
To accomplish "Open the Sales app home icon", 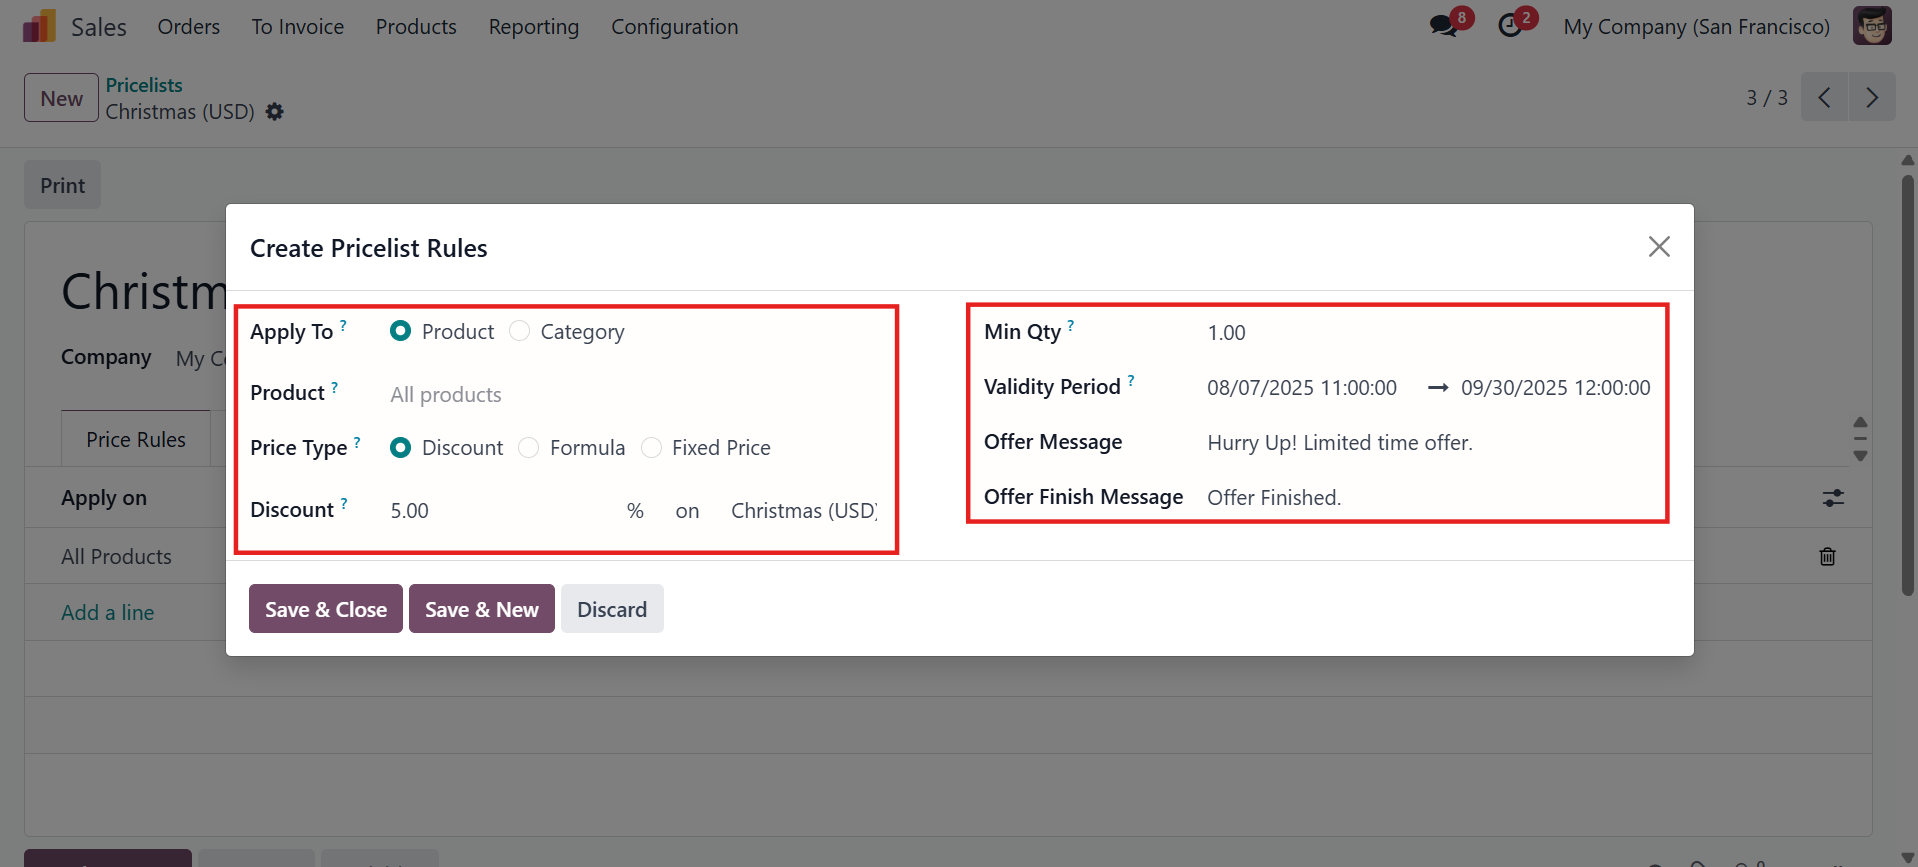I will tap(39, 26).
